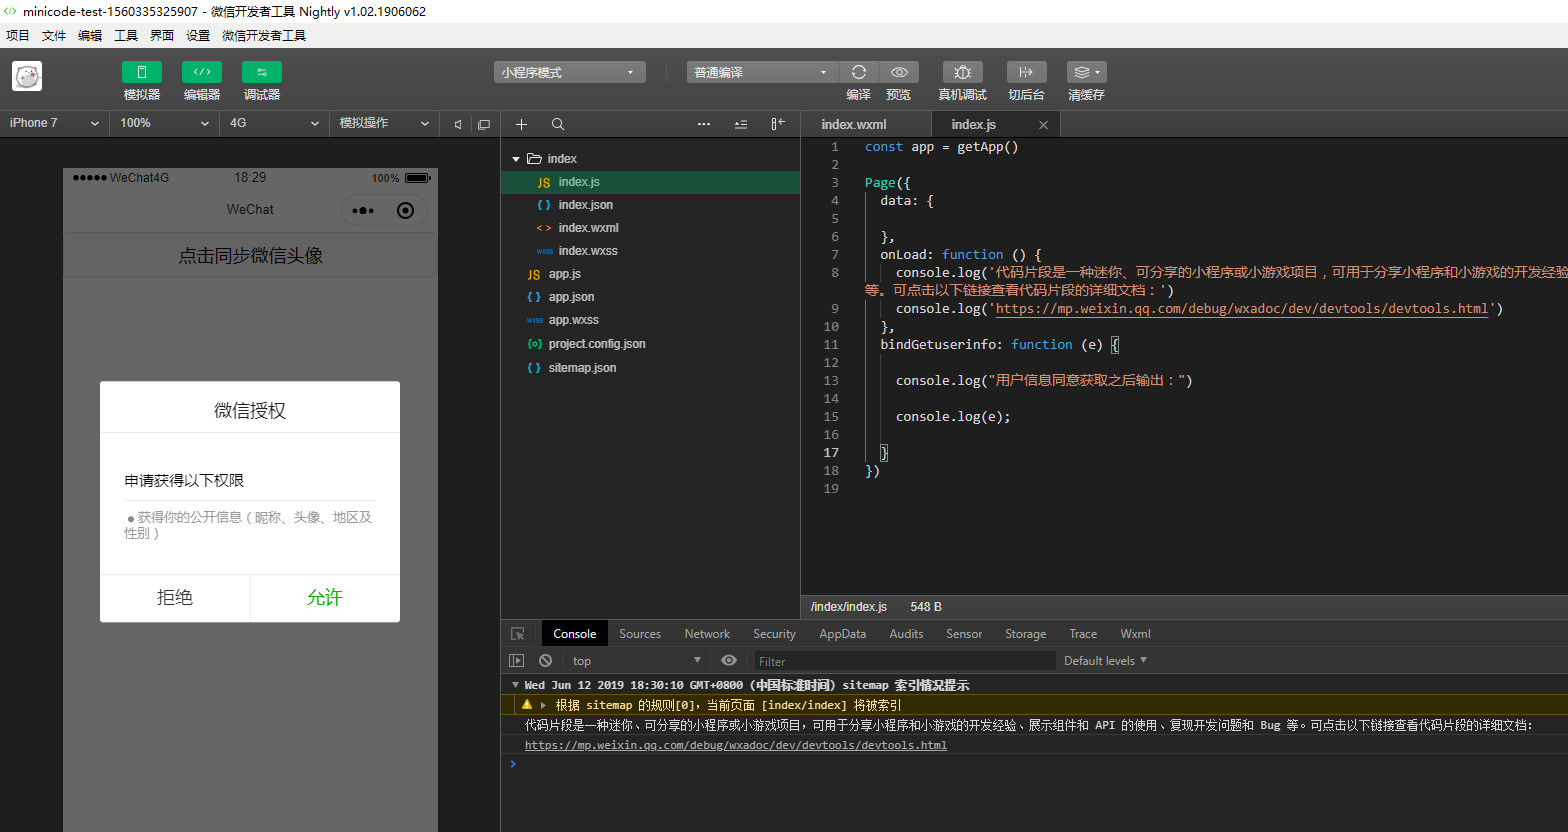The width and height of the screenshot is (1568, 832).
Task: Open the WeChat DevTools menu
Action: click(x=264, y=35)
